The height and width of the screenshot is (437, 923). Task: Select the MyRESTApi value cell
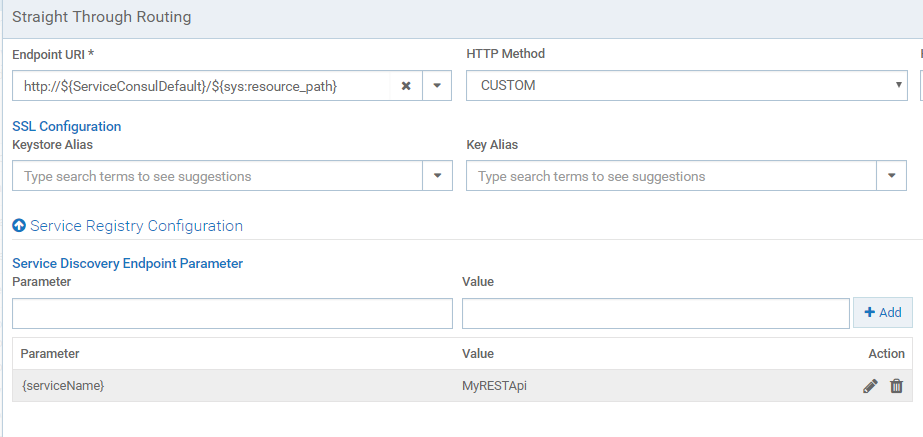[x=494, y=386]
